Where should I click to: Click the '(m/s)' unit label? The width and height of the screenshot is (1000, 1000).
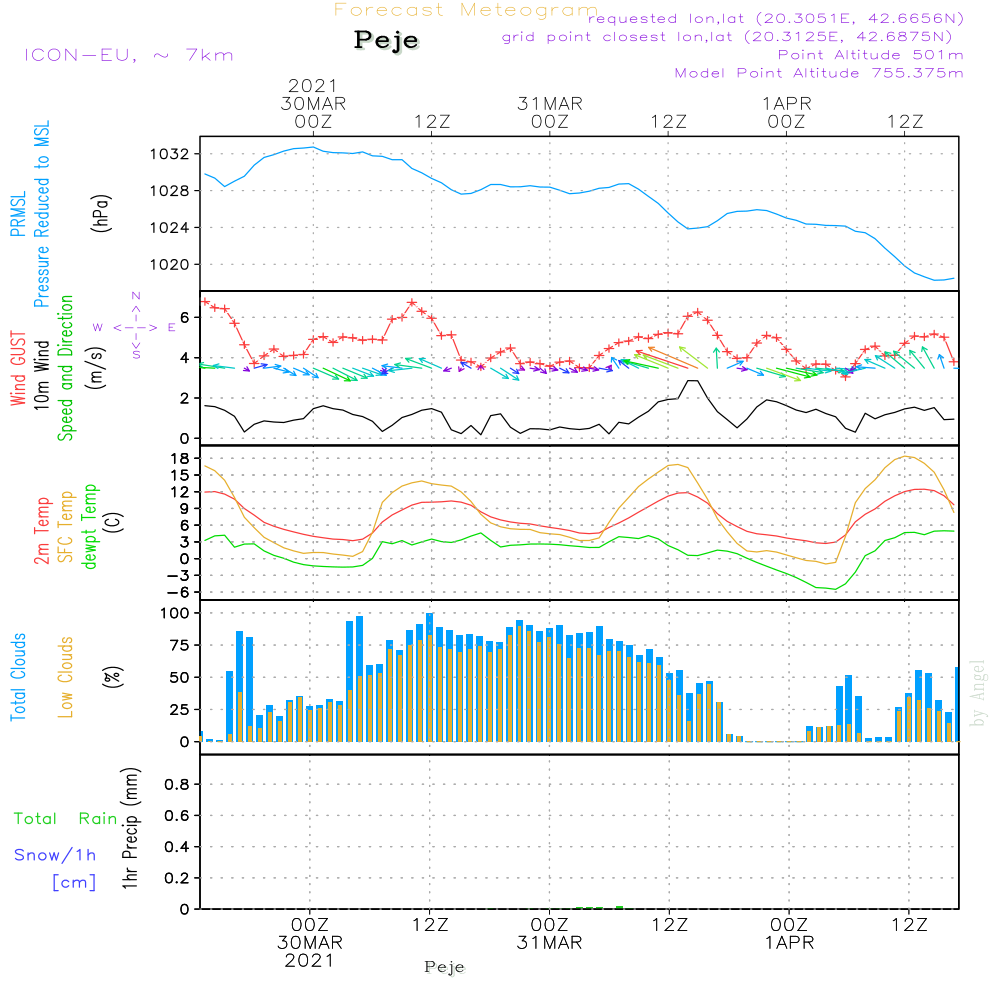[x=96, y=368]
